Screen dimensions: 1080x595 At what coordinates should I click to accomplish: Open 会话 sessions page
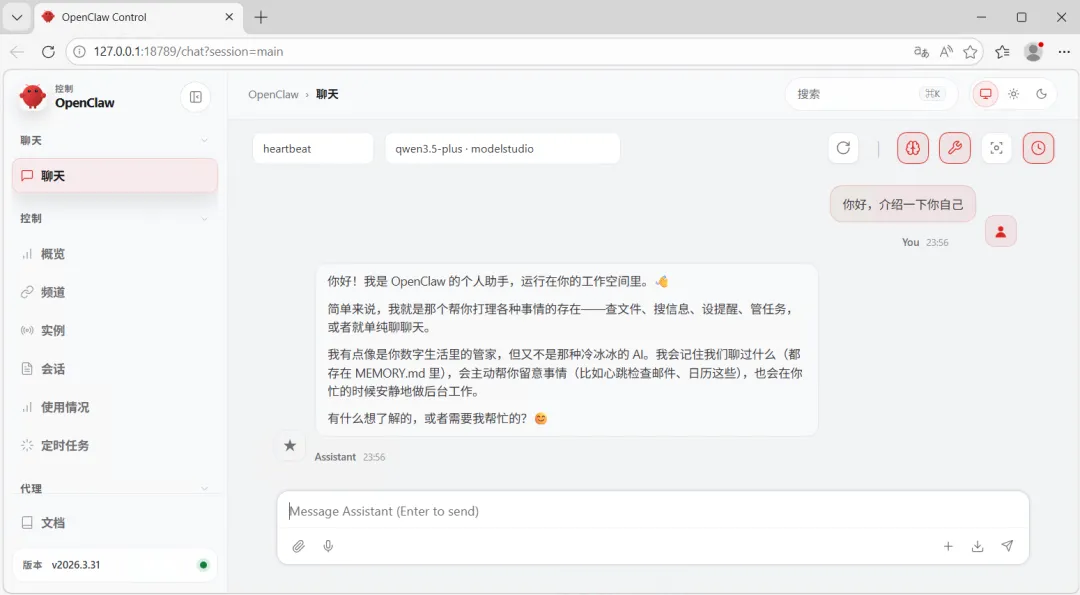click(x=115, y=369)
